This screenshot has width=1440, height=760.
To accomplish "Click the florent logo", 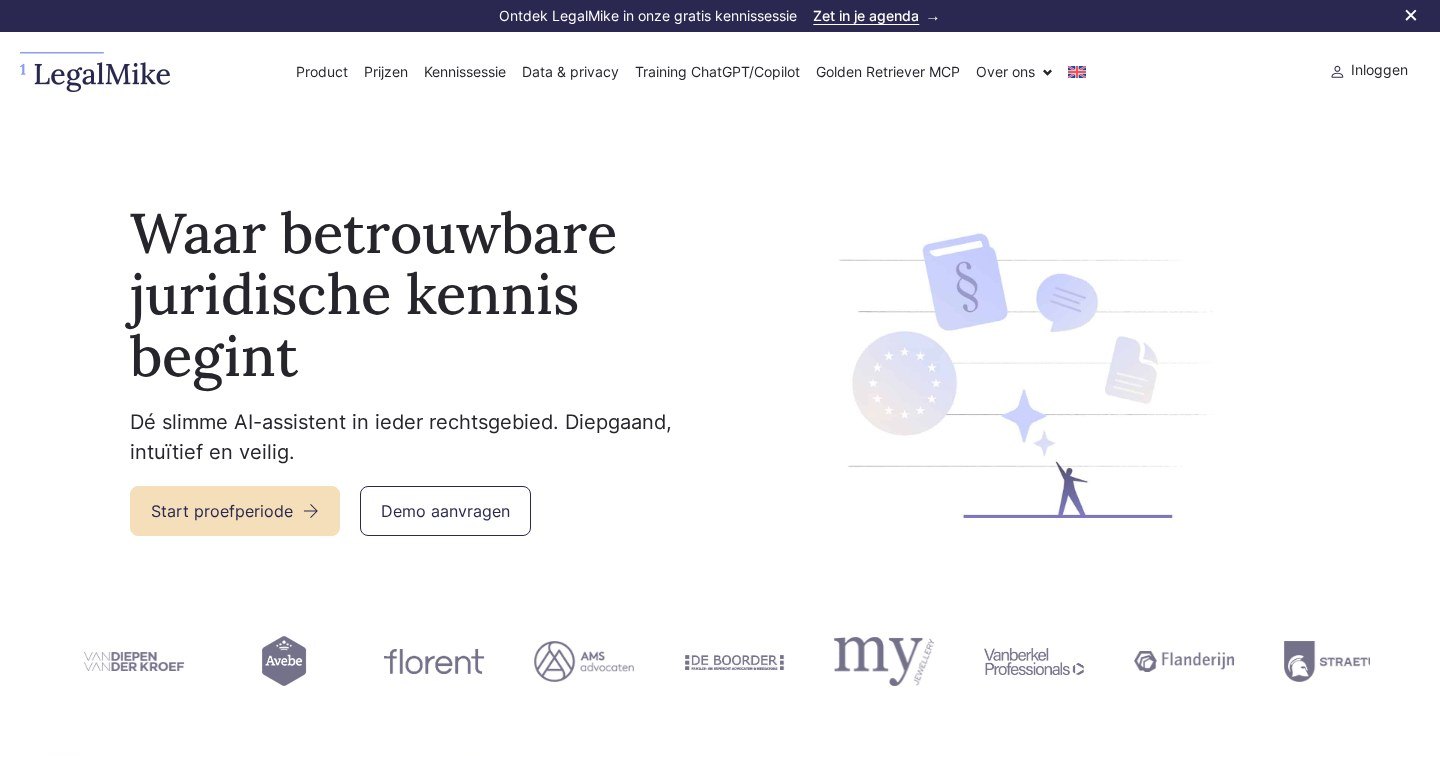I will point(434,661).
